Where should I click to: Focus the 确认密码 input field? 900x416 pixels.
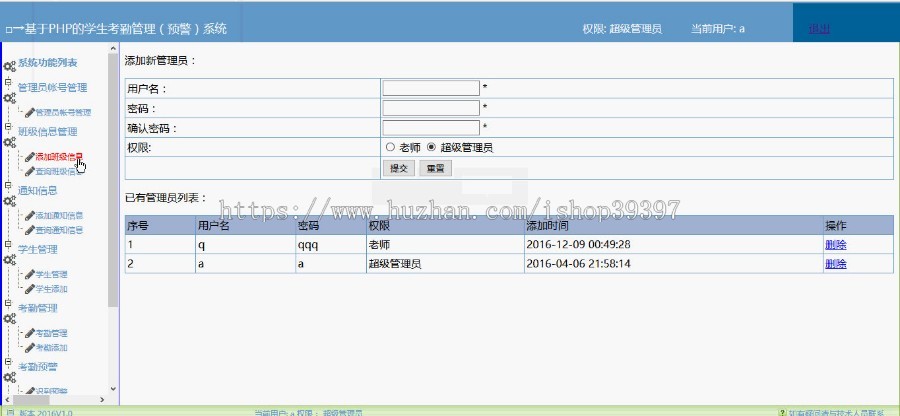431,127
